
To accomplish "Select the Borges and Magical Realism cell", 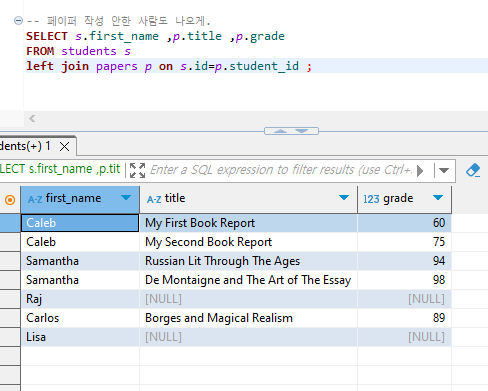I will tap(248, 318).
